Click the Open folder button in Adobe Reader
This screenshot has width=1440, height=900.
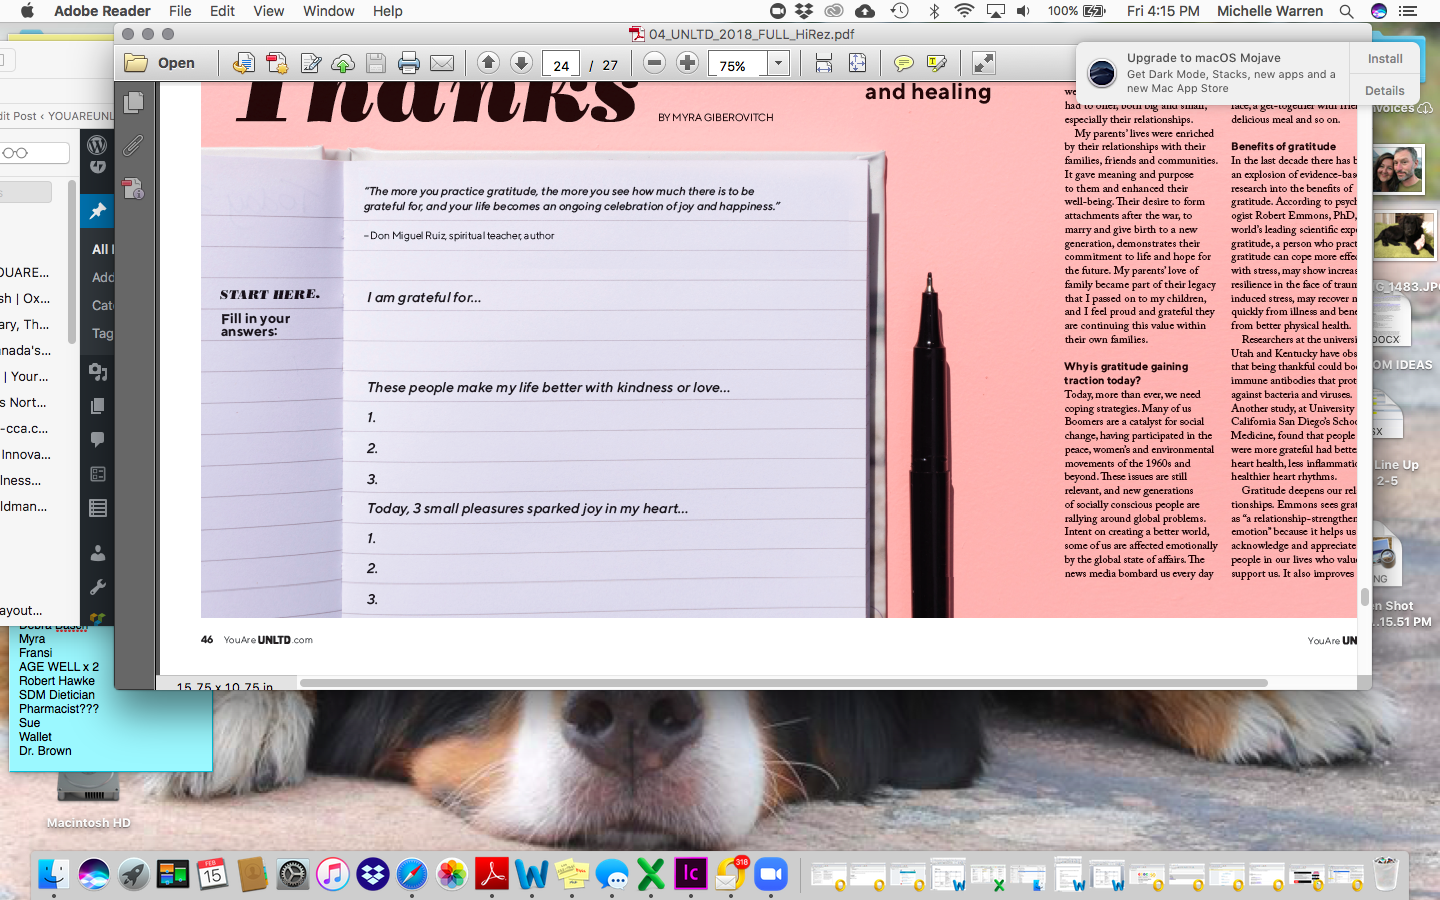[x=160, y=63]
